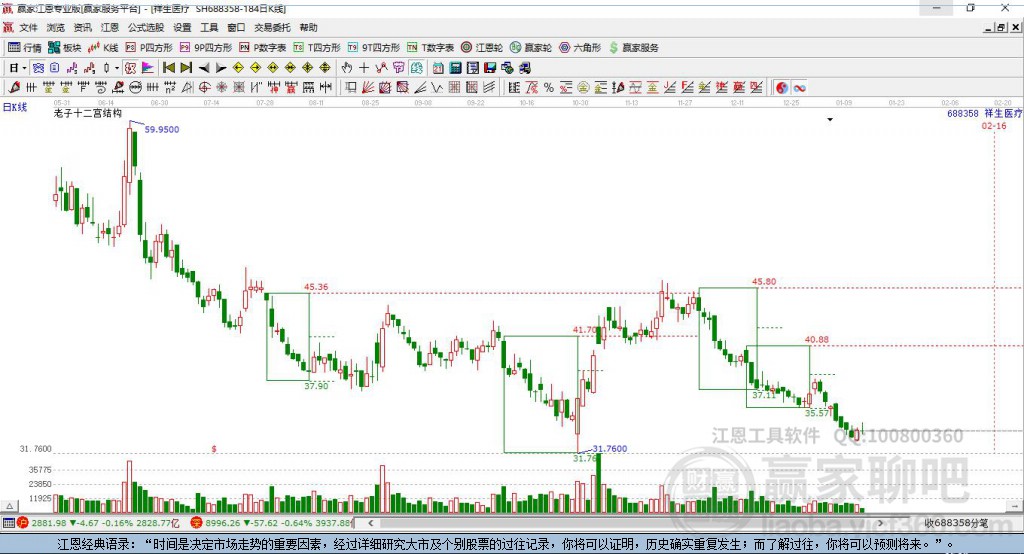Click the 45.80 resistance label
Screen dimensions: 1024x554
coord(764,282)
